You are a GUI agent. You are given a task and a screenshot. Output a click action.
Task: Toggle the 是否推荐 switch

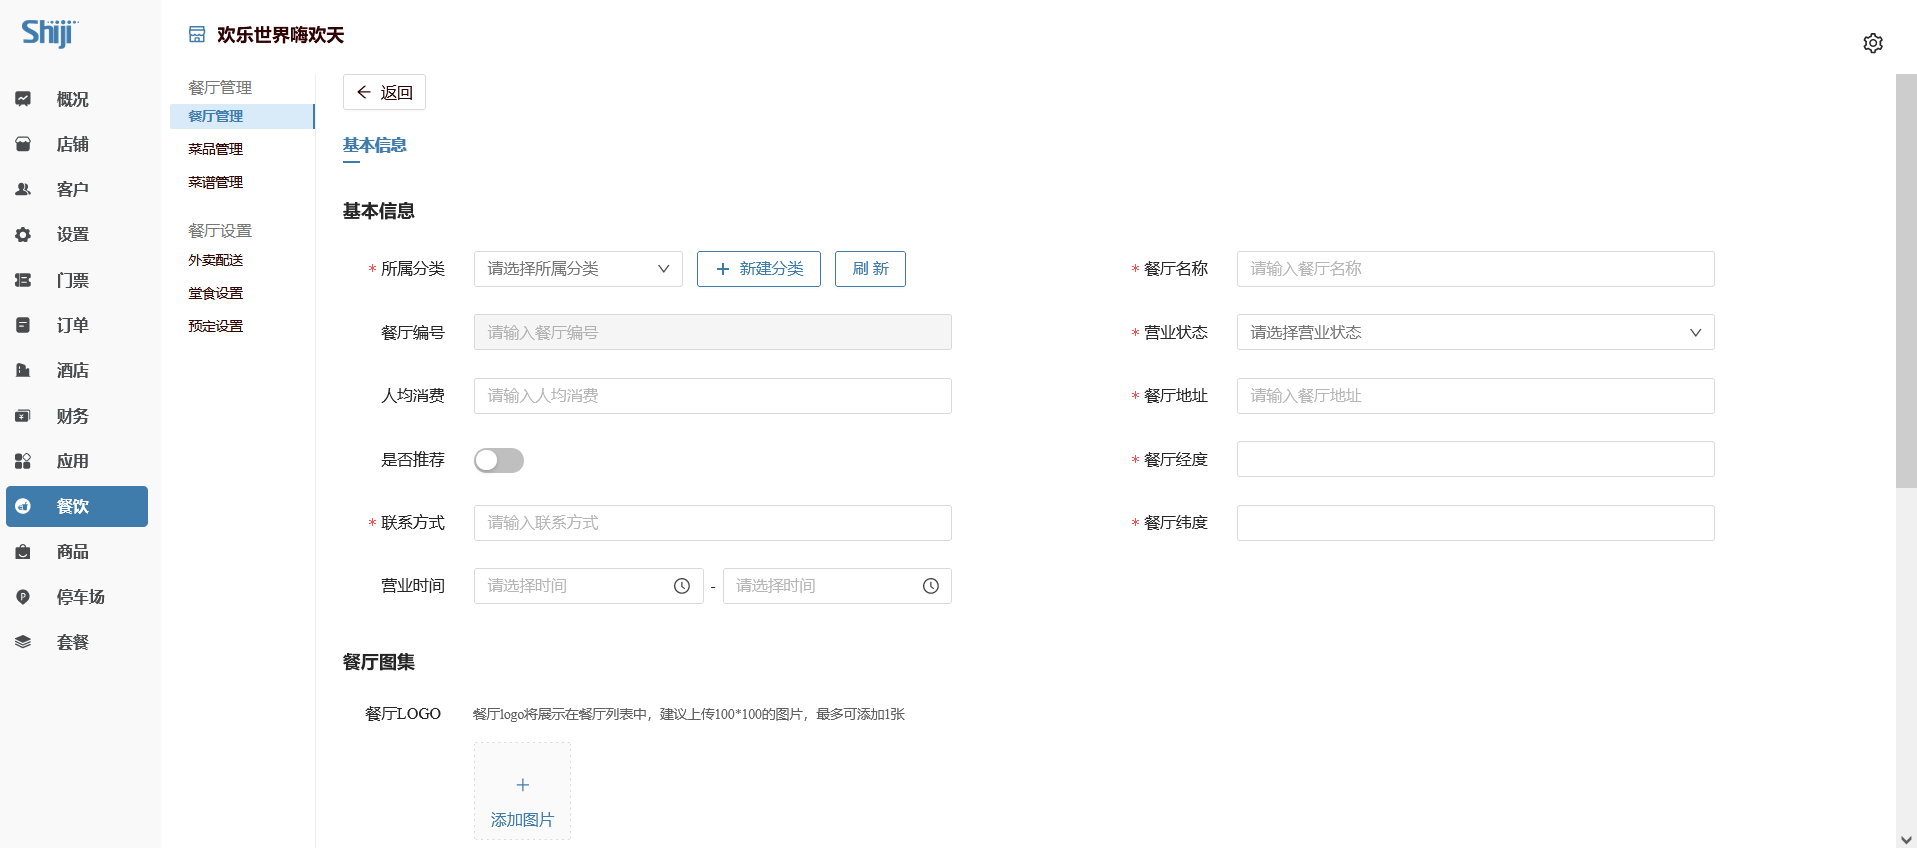pyautogui.click(x=498, y=460)
